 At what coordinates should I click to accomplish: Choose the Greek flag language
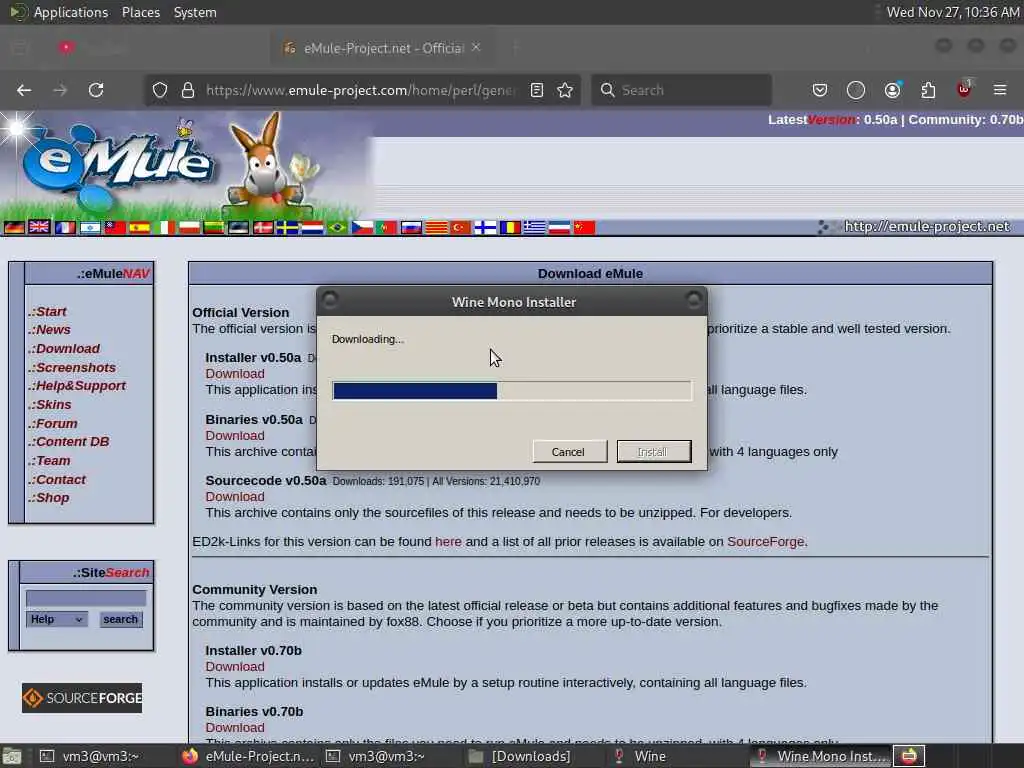point(534,227)
